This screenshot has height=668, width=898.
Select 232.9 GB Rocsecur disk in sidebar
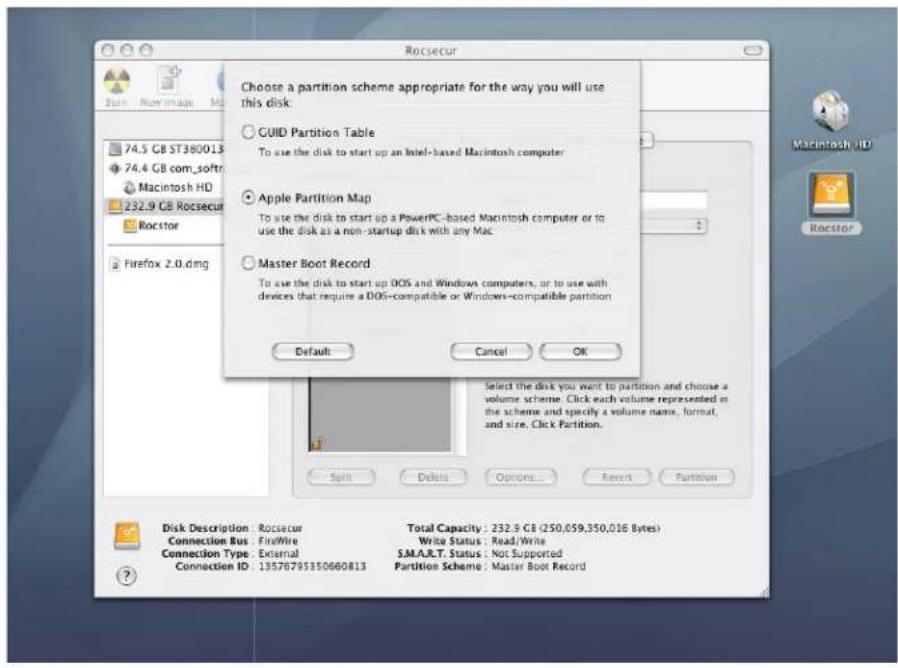click(166, 206)
